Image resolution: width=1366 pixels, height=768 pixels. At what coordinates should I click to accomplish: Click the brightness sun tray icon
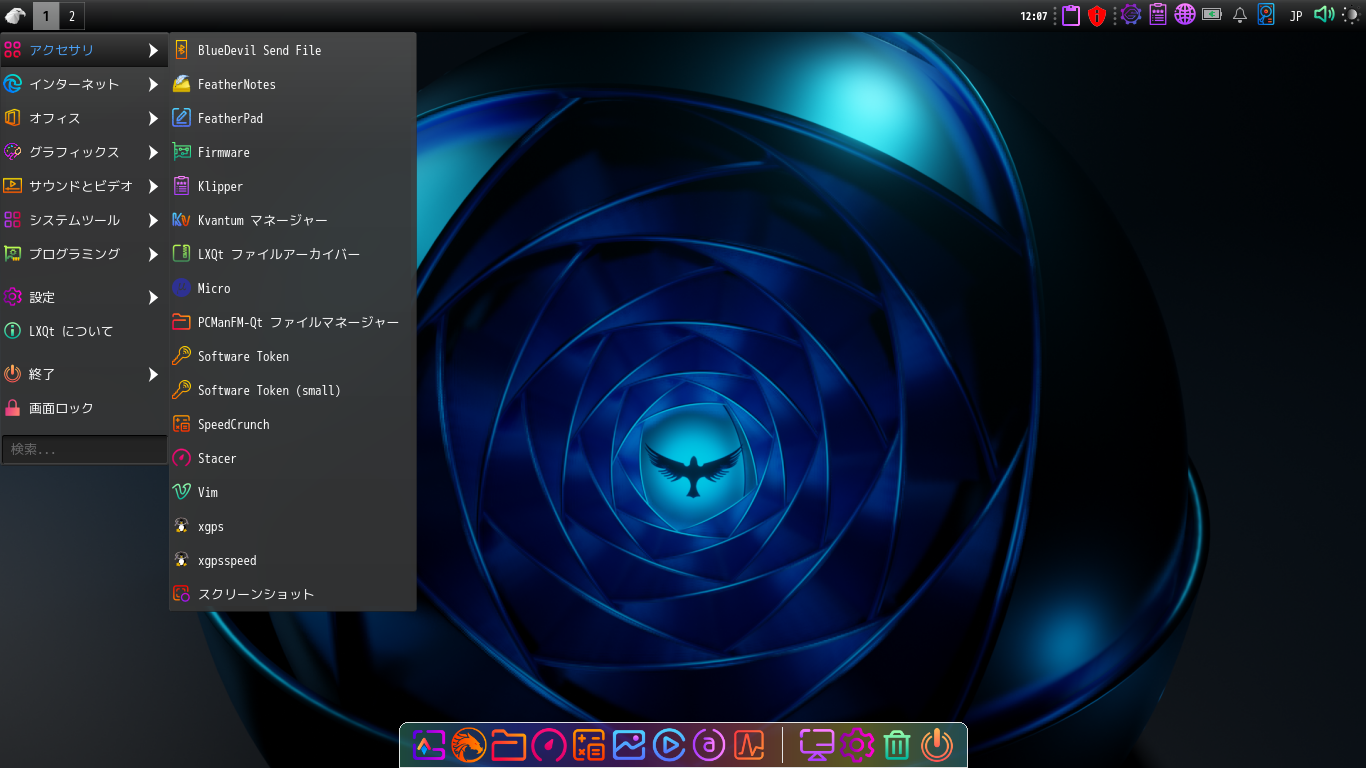1351,15
